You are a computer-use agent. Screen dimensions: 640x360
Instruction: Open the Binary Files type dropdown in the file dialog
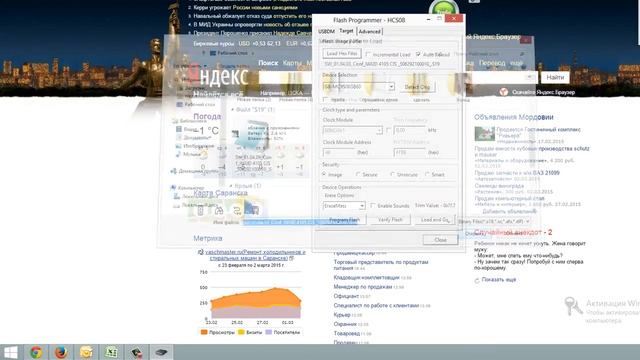coord(527,221)
